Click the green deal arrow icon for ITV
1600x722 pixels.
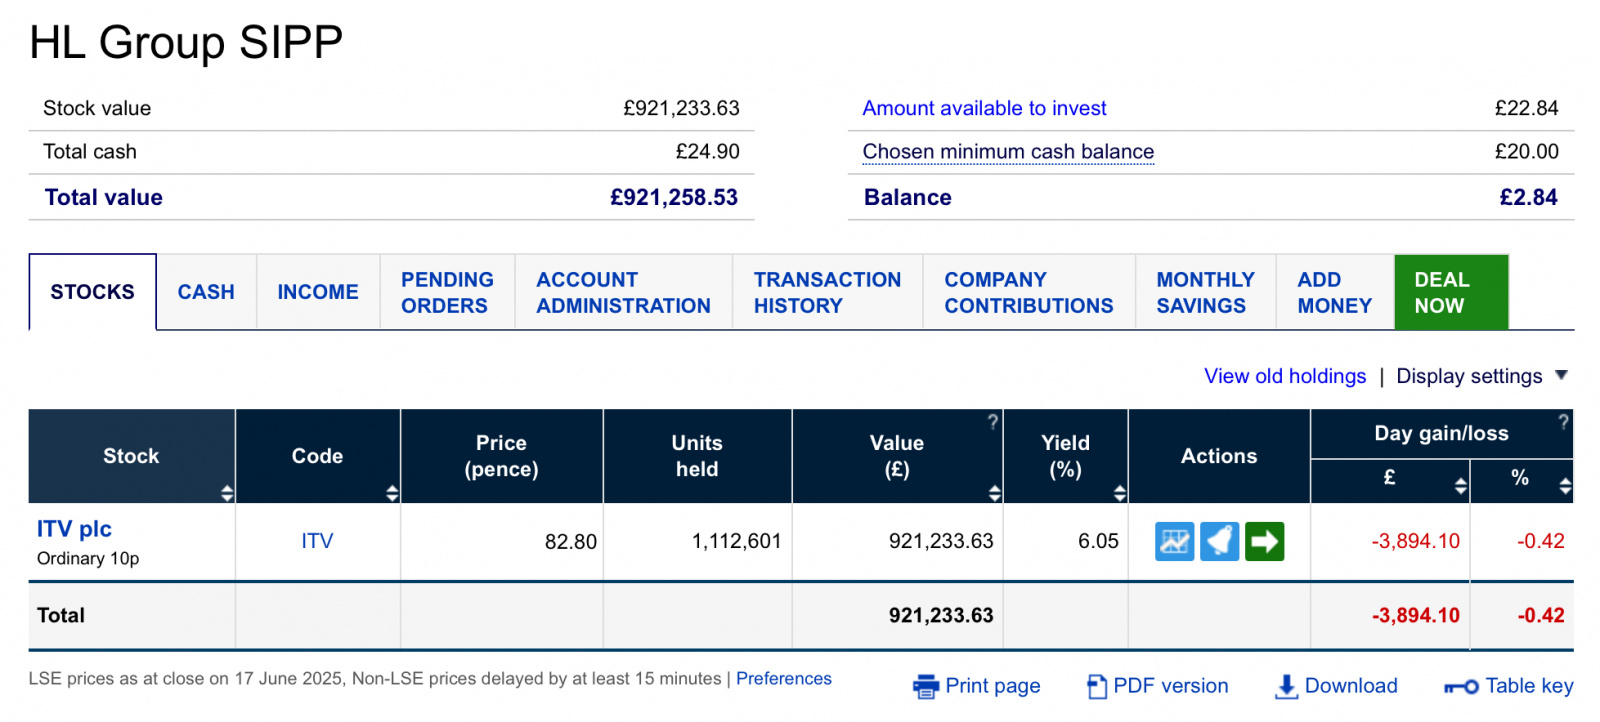tap(1264, 541)
